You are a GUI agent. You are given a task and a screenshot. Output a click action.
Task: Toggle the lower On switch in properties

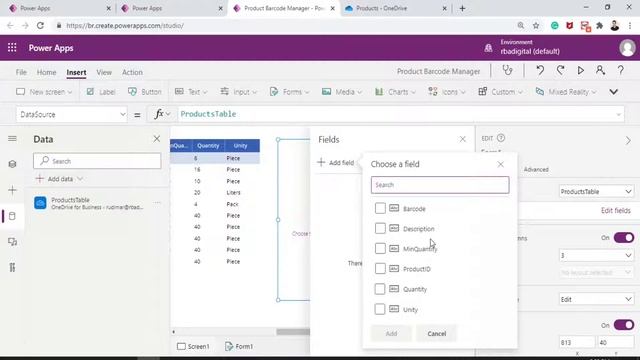click(x=624, y=325)
